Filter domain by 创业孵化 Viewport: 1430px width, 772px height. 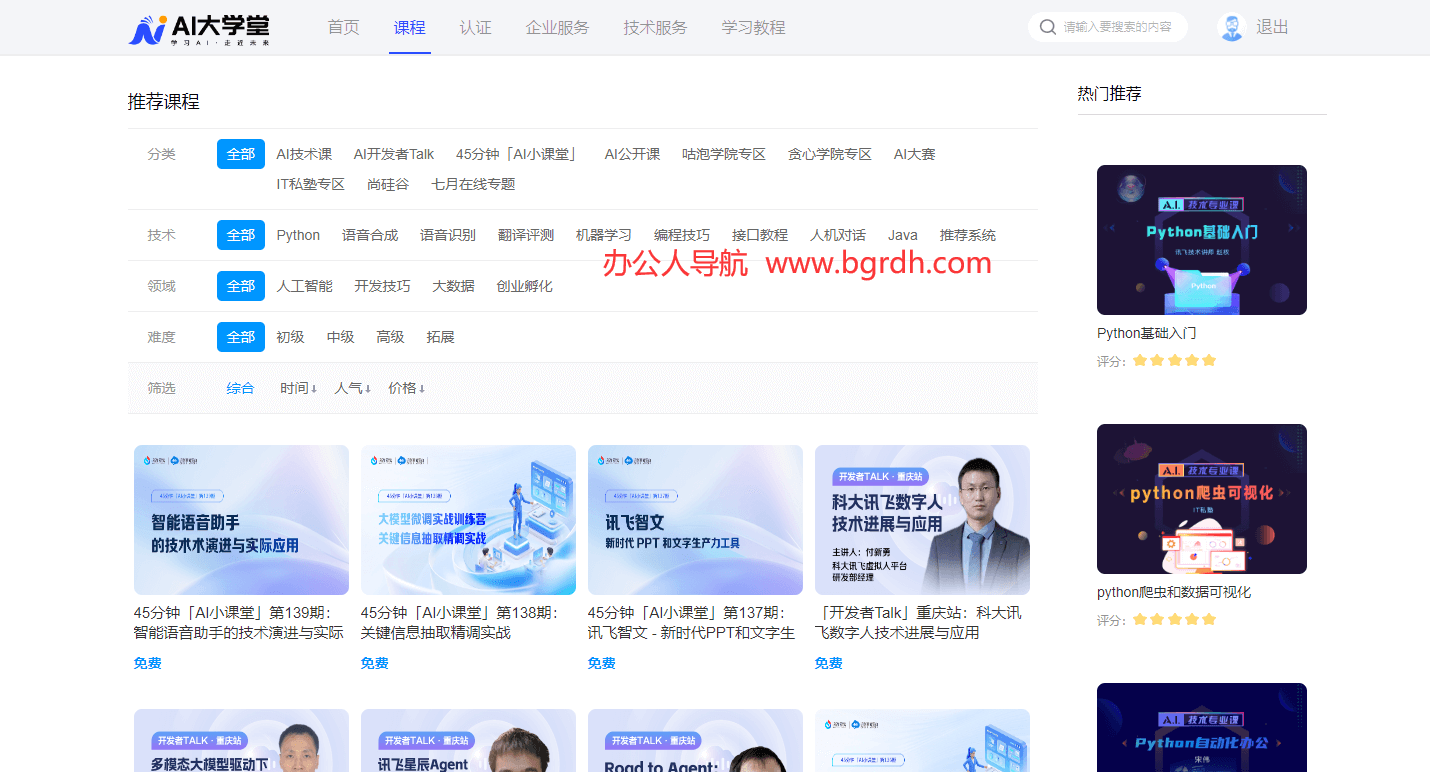(x=524, y=286)
